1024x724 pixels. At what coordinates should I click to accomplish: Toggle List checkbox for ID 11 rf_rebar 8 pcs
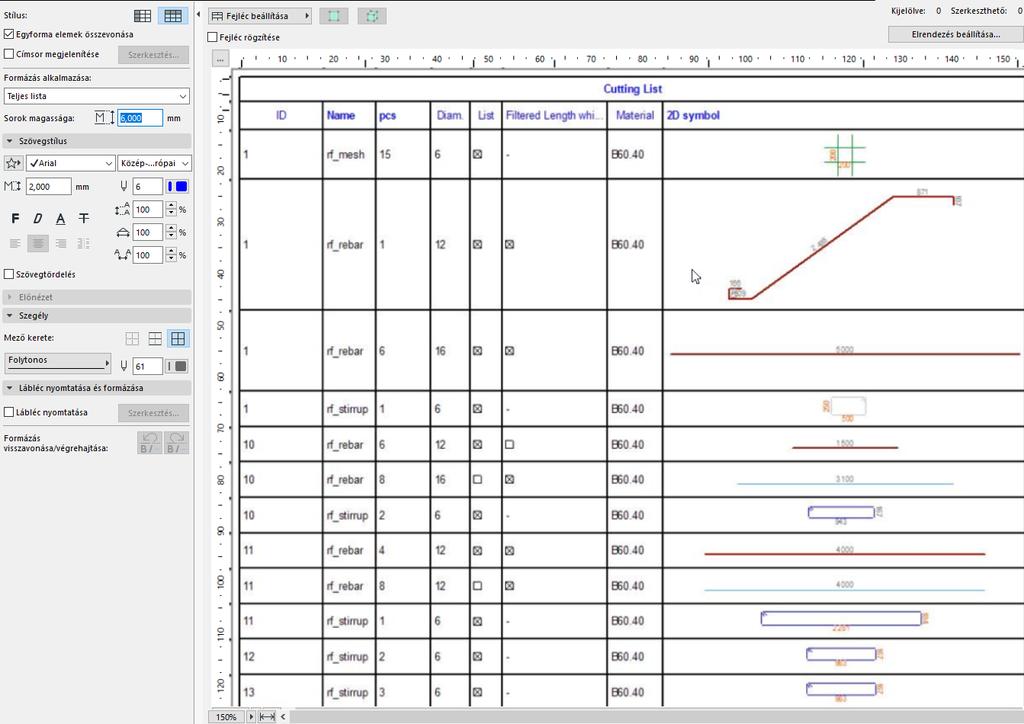[x=477, y=586]
